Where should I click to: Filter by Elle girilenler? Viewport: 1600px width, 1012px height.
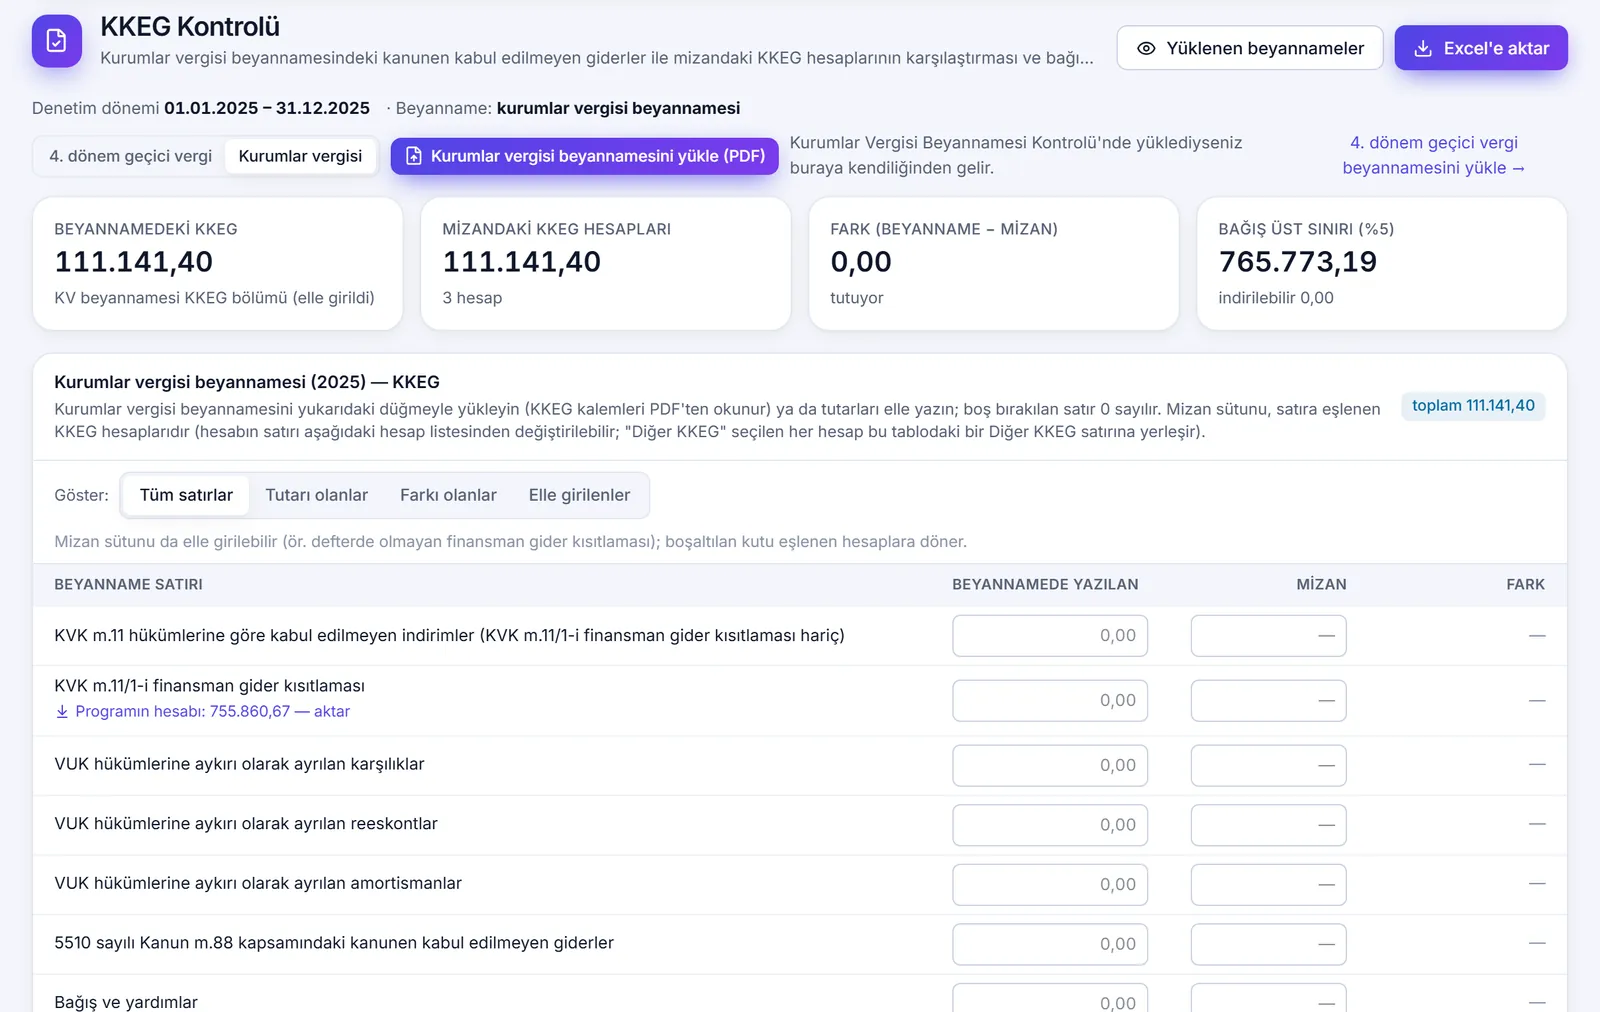(579, 495)
